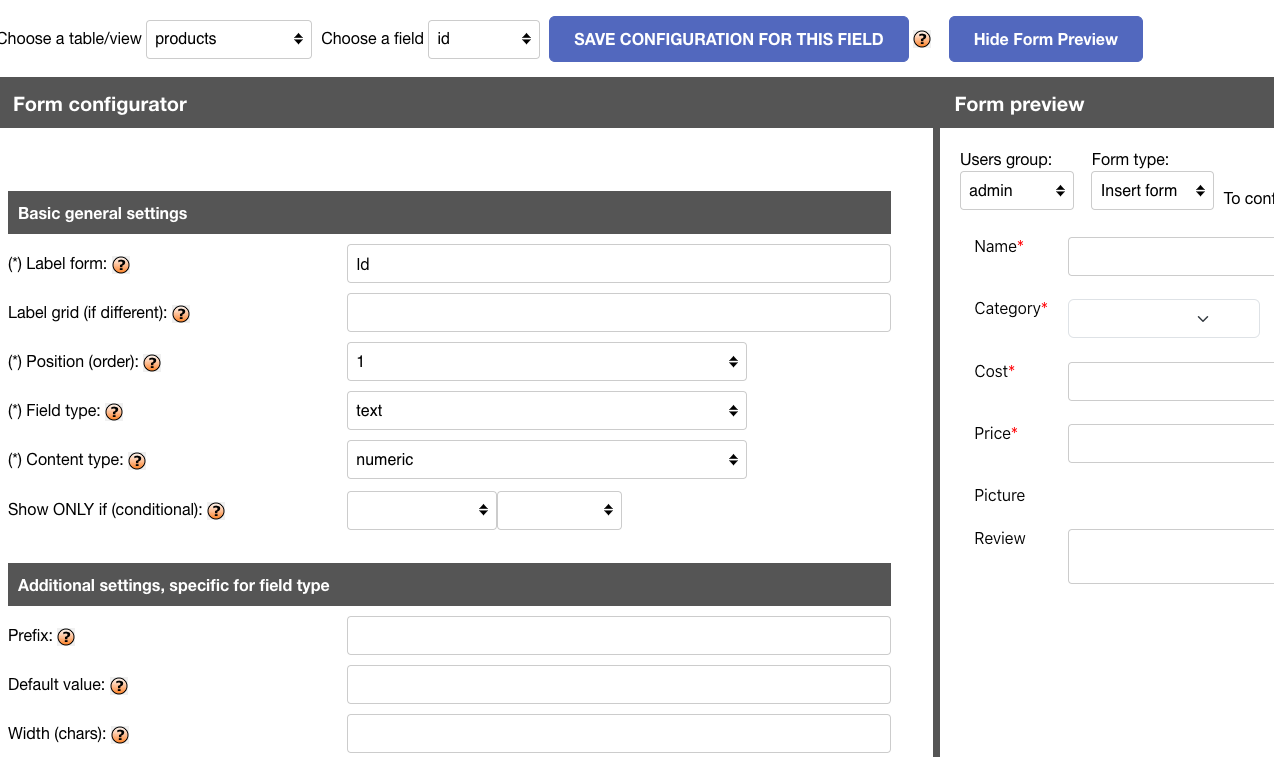Viewport: 1274px width, 757px height.
Task: Open the Category select in form preview
Action: pos(1164,318)
